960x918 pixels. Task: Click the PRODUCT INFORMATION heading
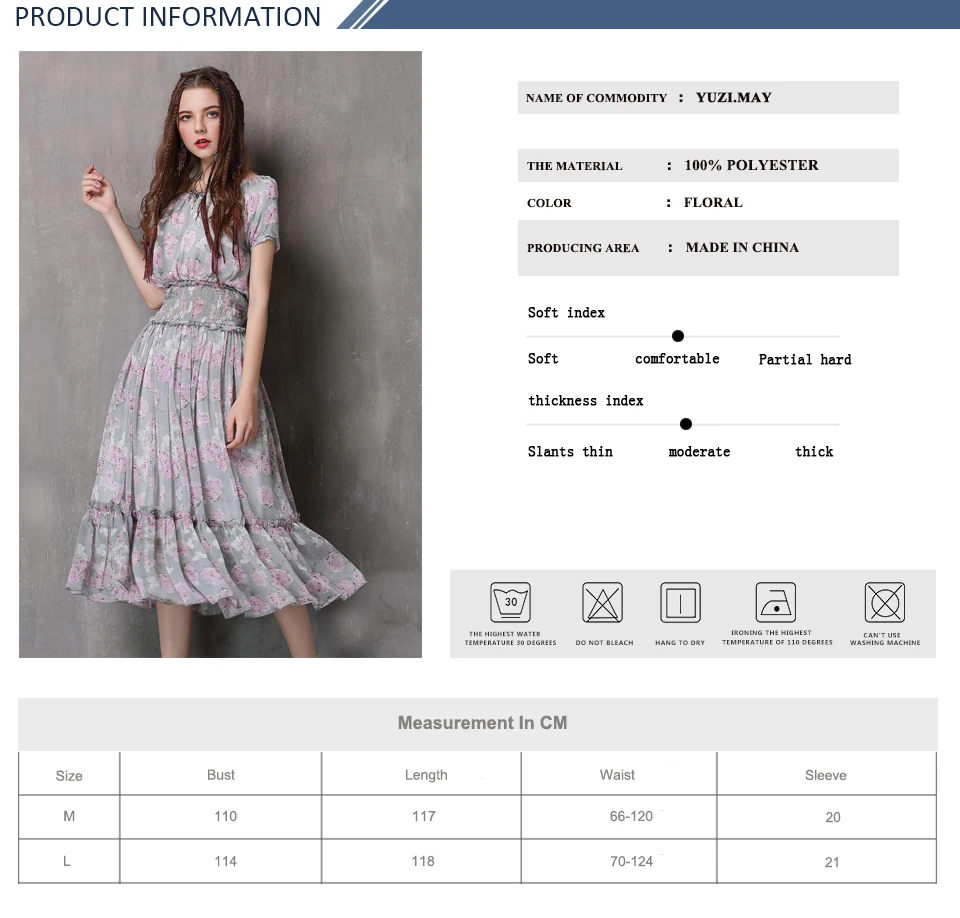[168, 17]
